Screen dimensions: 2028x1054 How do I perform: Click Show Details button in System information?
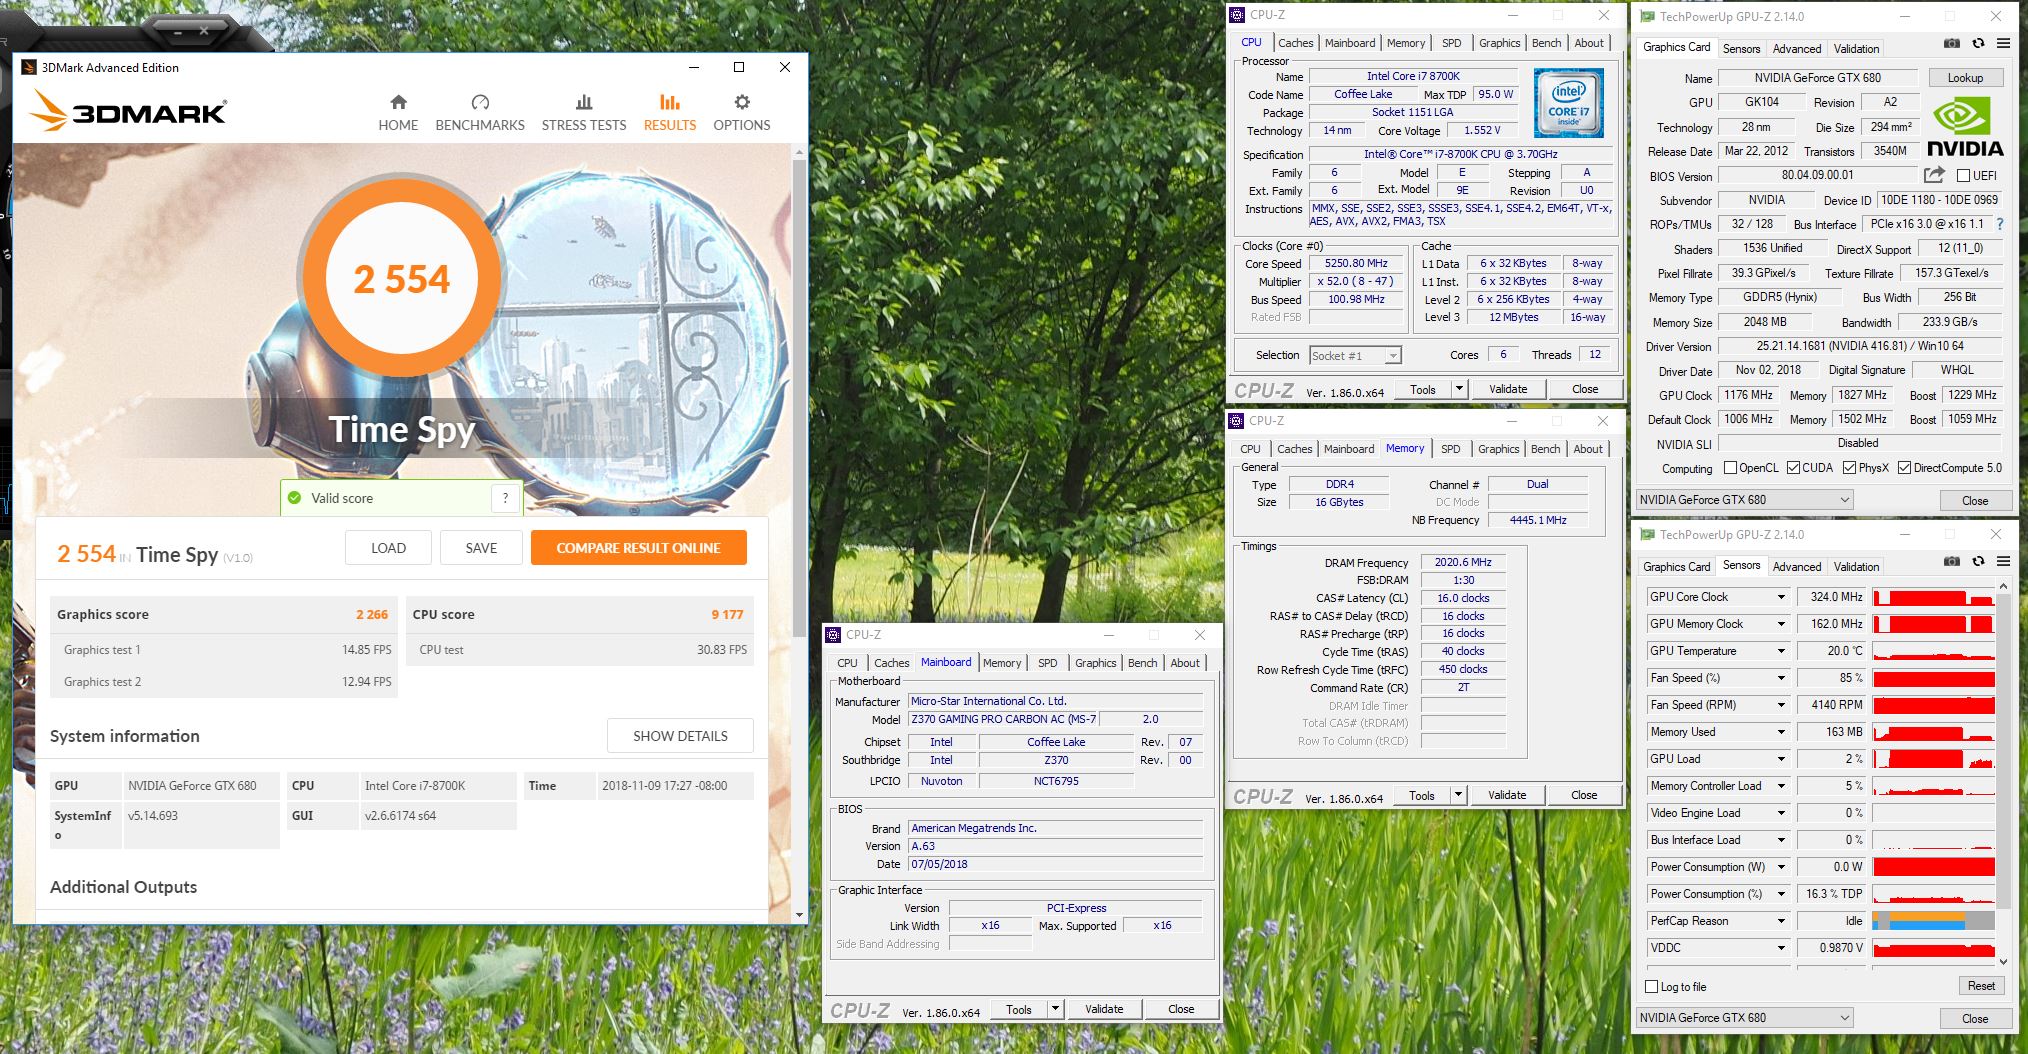[680, 736]
